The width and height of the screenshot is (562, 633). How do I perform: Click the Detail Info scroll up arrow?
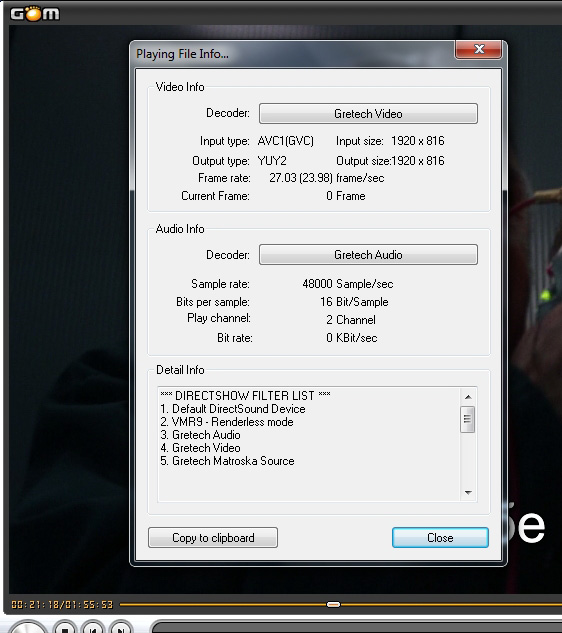468,397
